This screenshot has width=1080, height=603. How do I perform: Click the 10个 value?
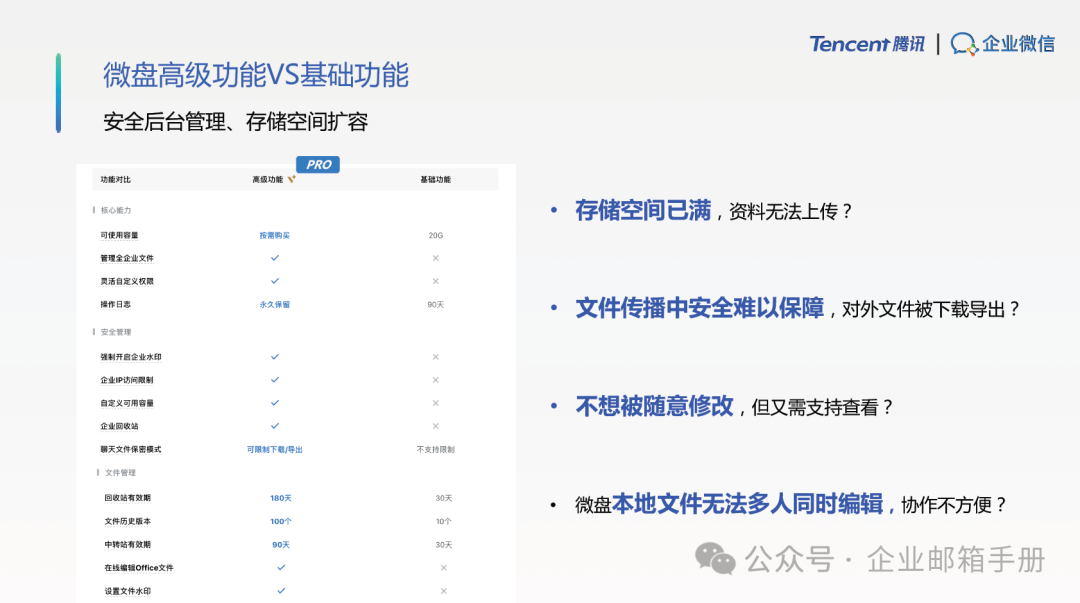pos(444,522)
